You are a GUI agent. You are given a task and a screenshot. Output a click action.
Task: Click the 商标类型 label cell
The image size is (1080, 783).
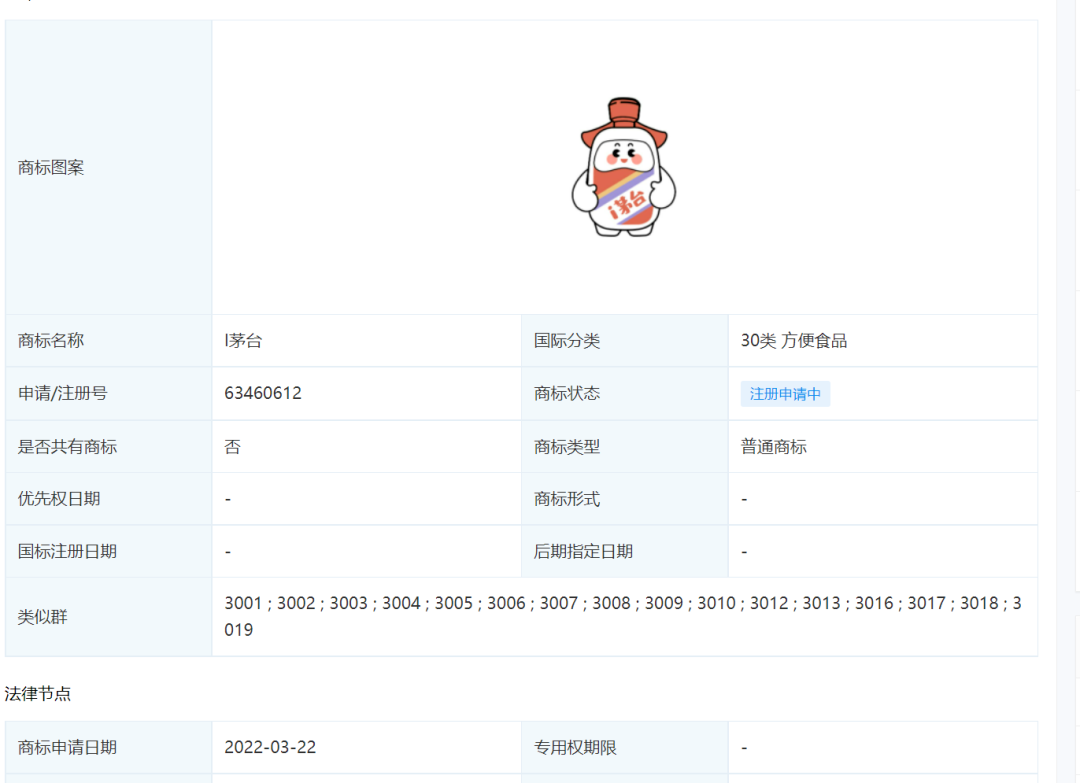pyautogui.click(x=625, y=446)
